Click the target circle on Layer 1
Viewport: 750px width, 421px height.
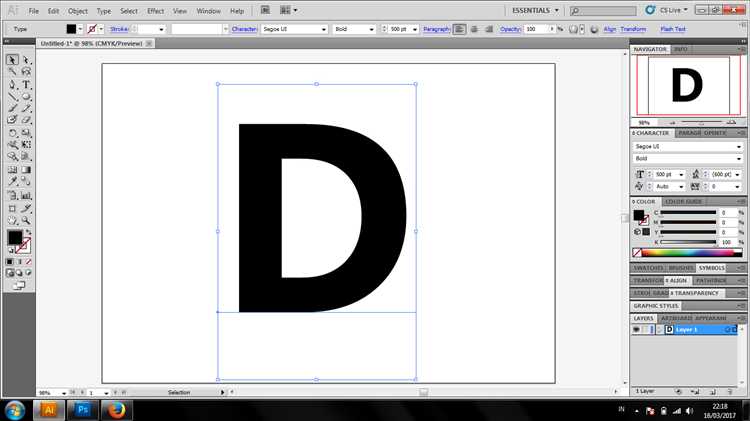[x=728, y=330]
